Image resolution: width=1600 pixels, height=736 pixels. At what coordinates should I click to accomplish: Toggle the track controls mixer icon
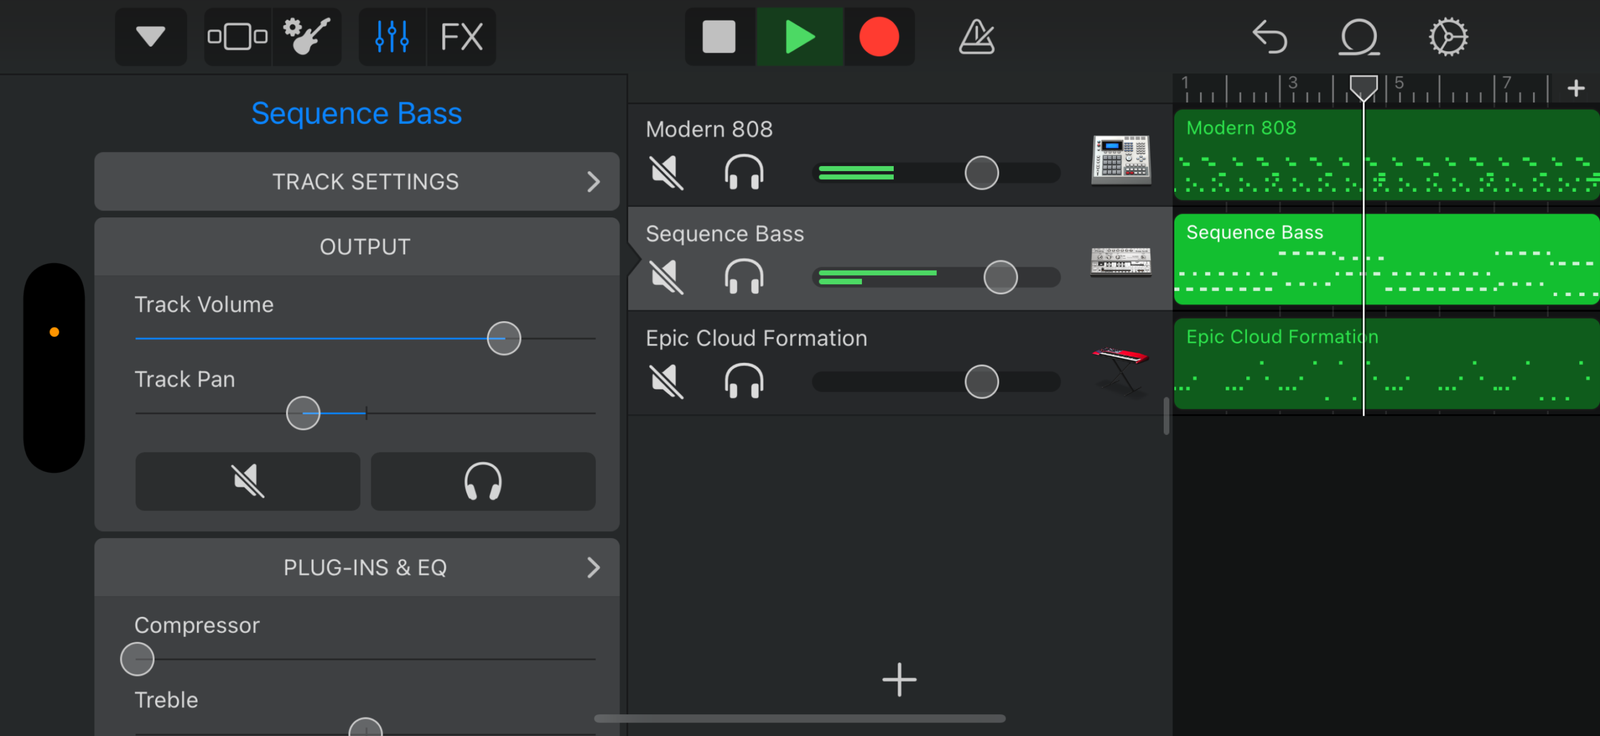392,37
